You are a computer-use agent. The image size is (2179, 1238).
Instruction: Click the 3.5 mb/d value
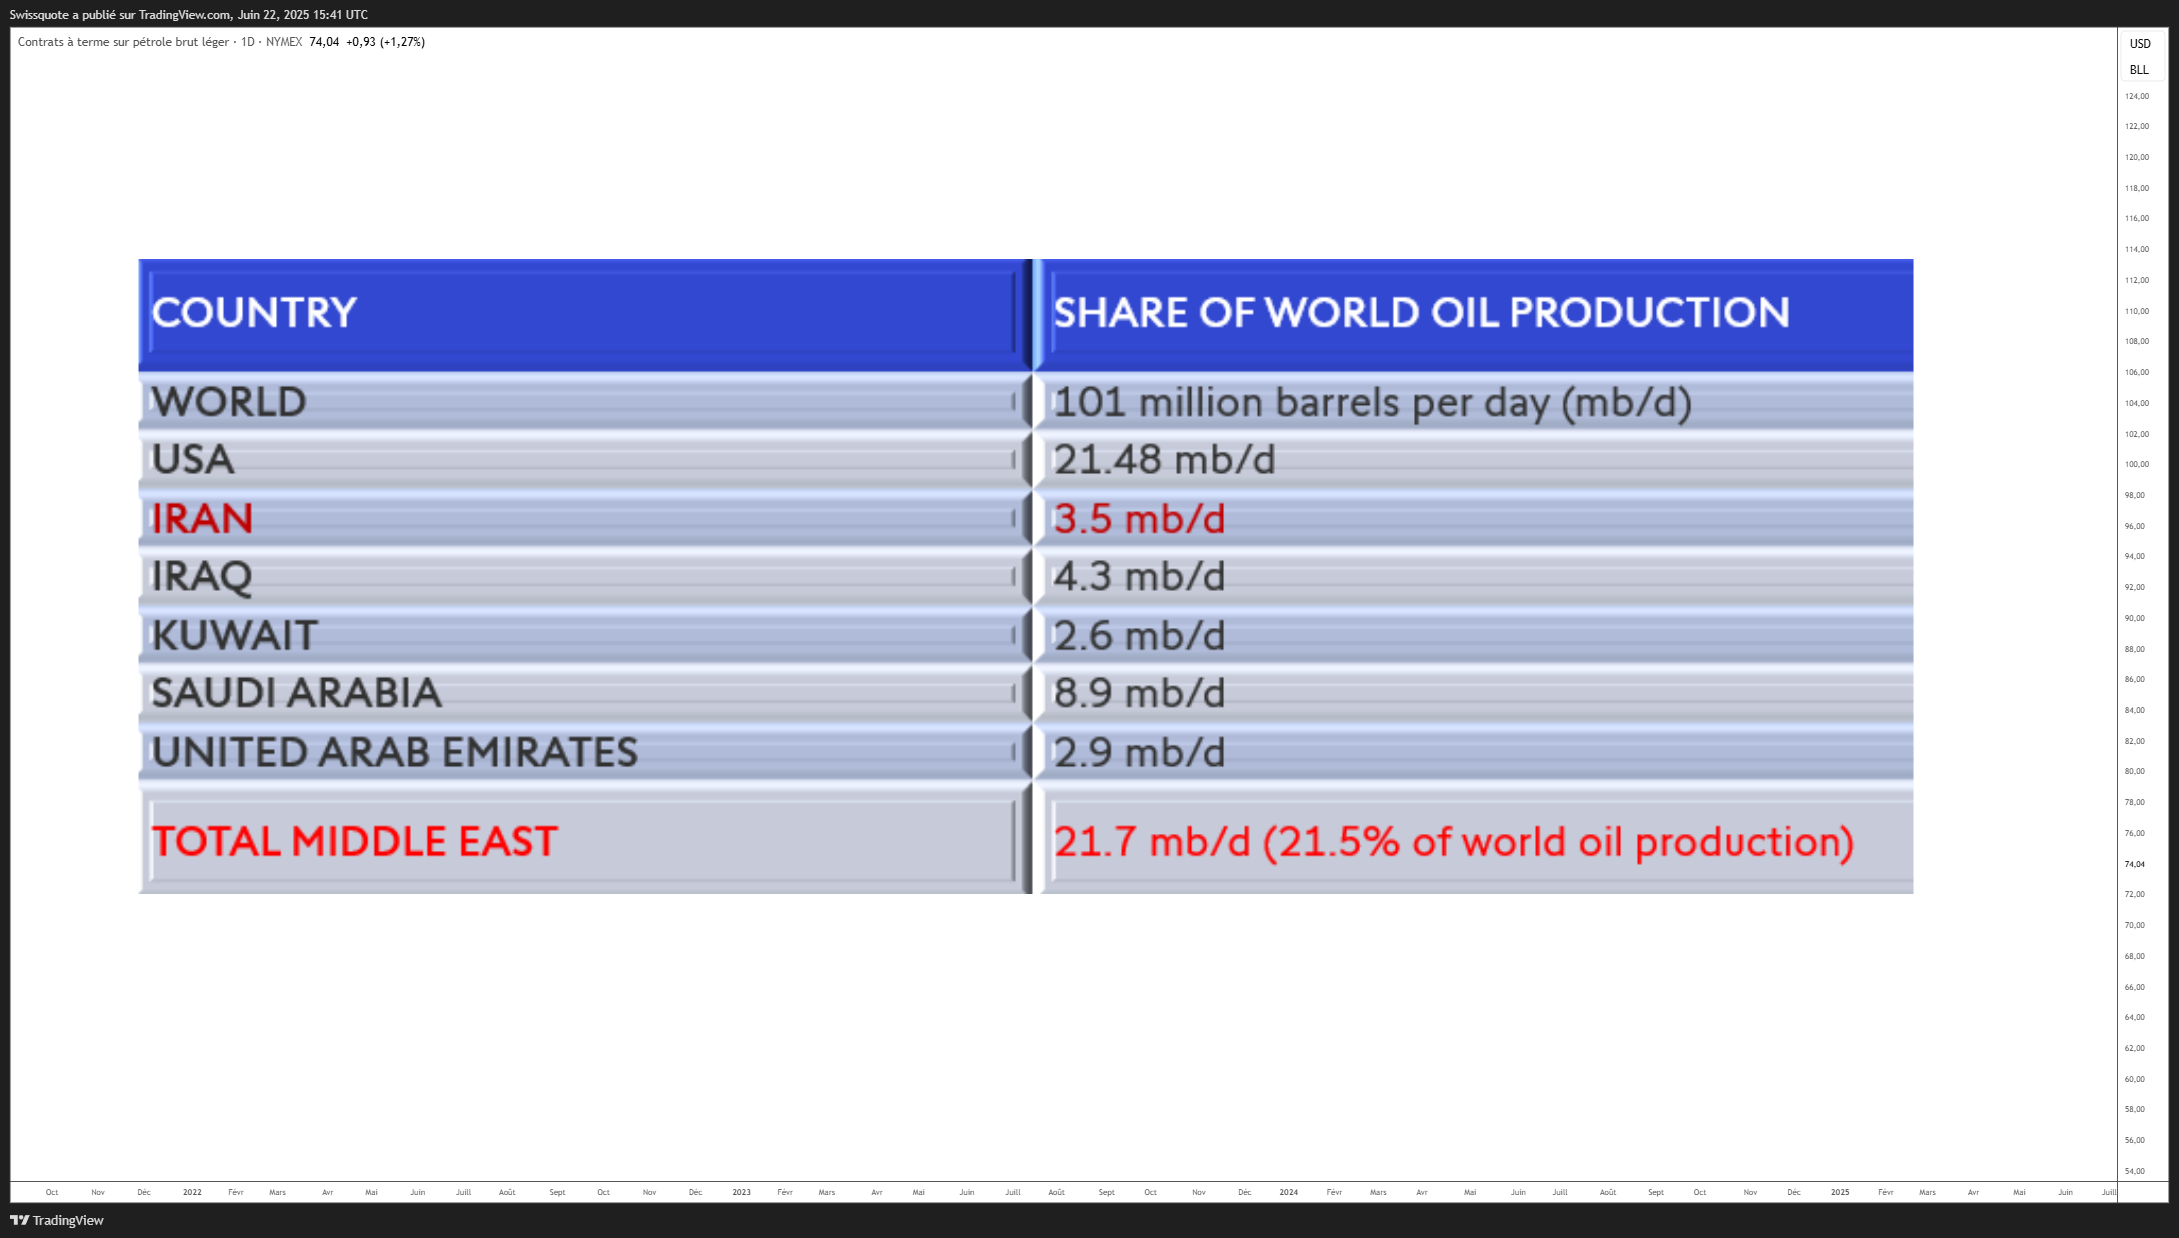point(1139,519)
